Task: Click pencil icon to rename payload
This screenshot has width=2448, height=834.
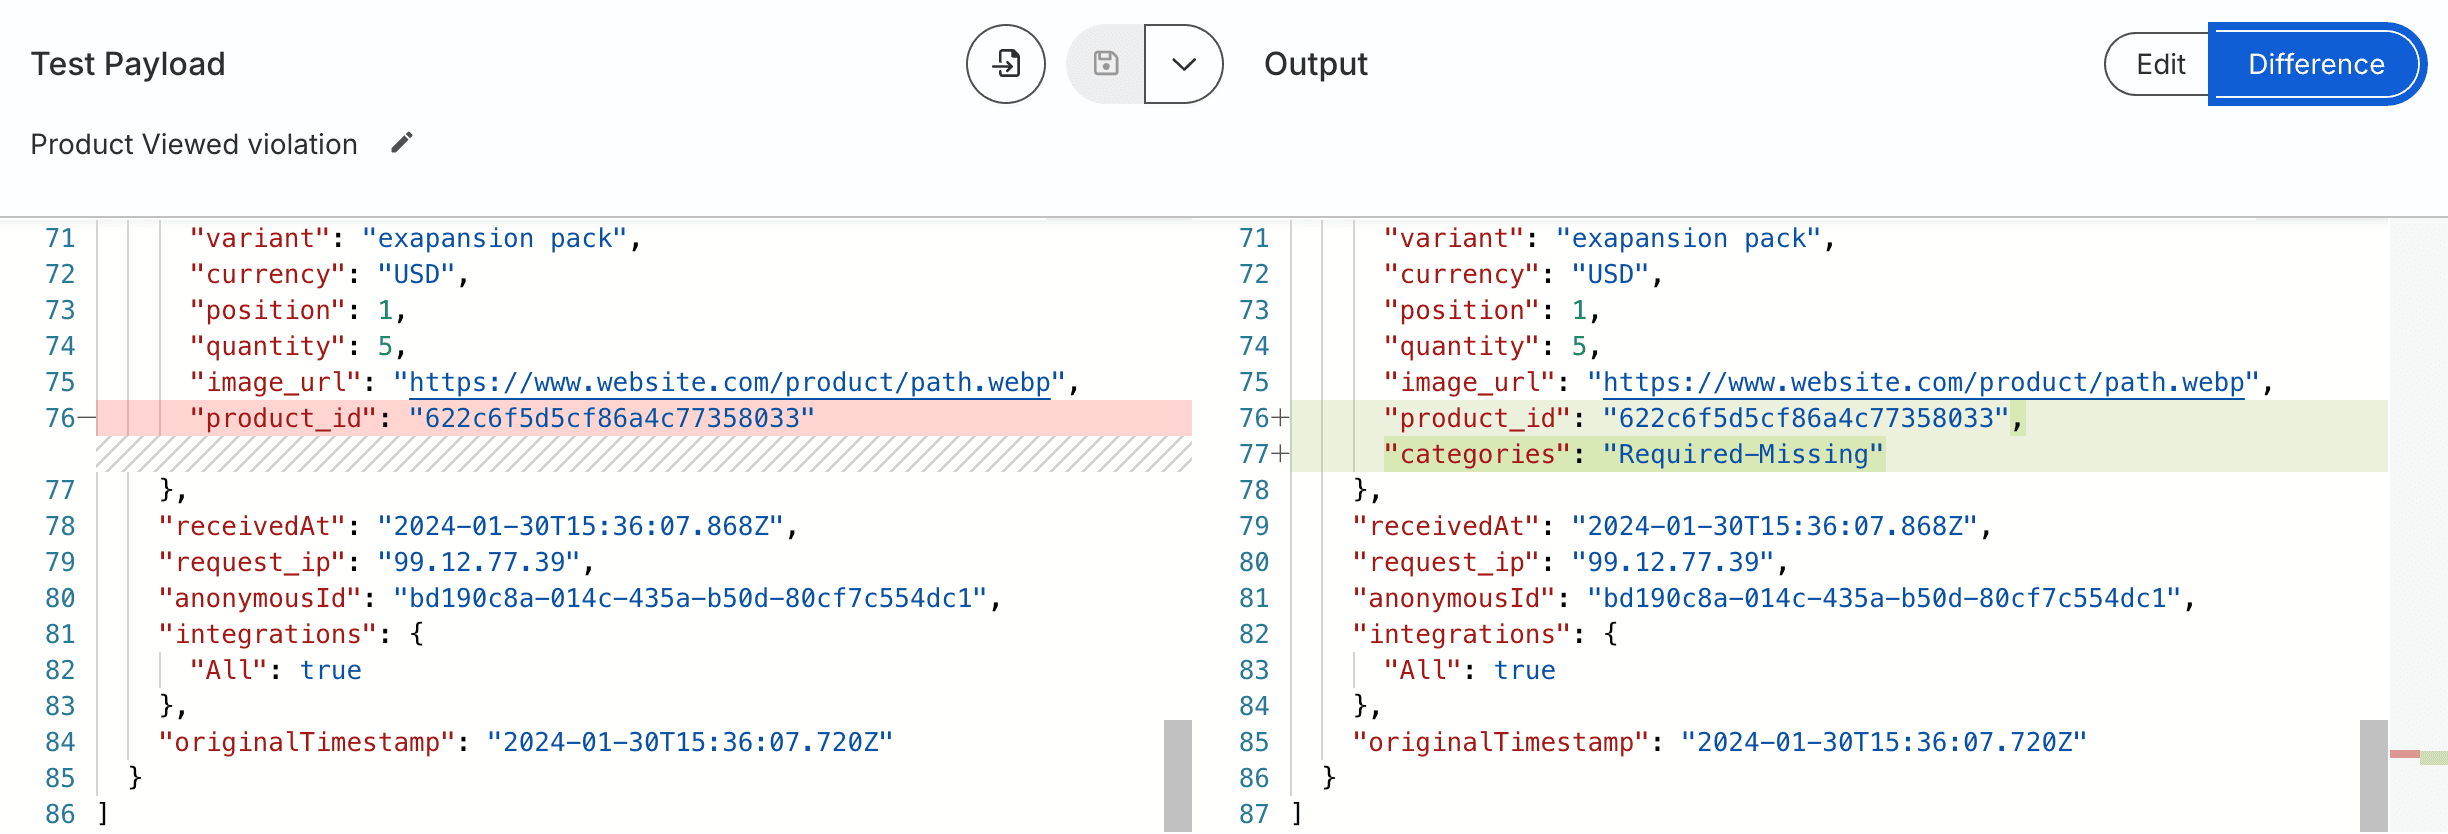Action: (x=401, y=143)
